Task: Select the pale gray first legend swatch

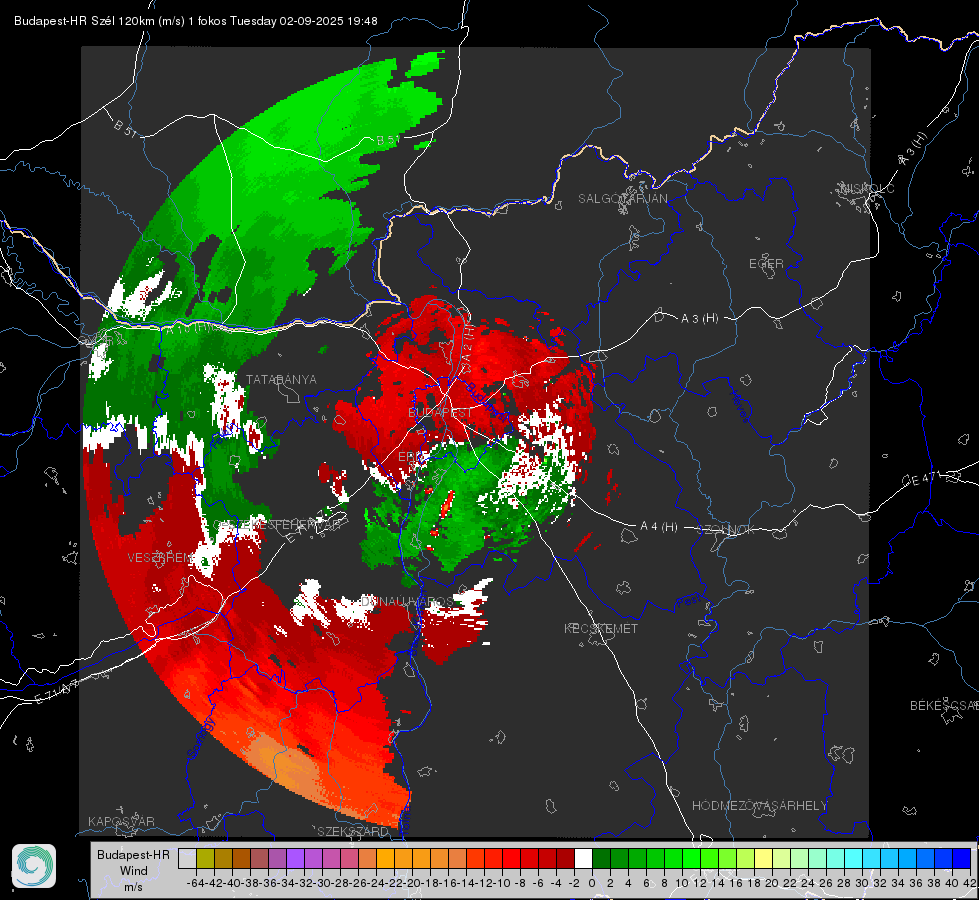Action: pos(187,858)
